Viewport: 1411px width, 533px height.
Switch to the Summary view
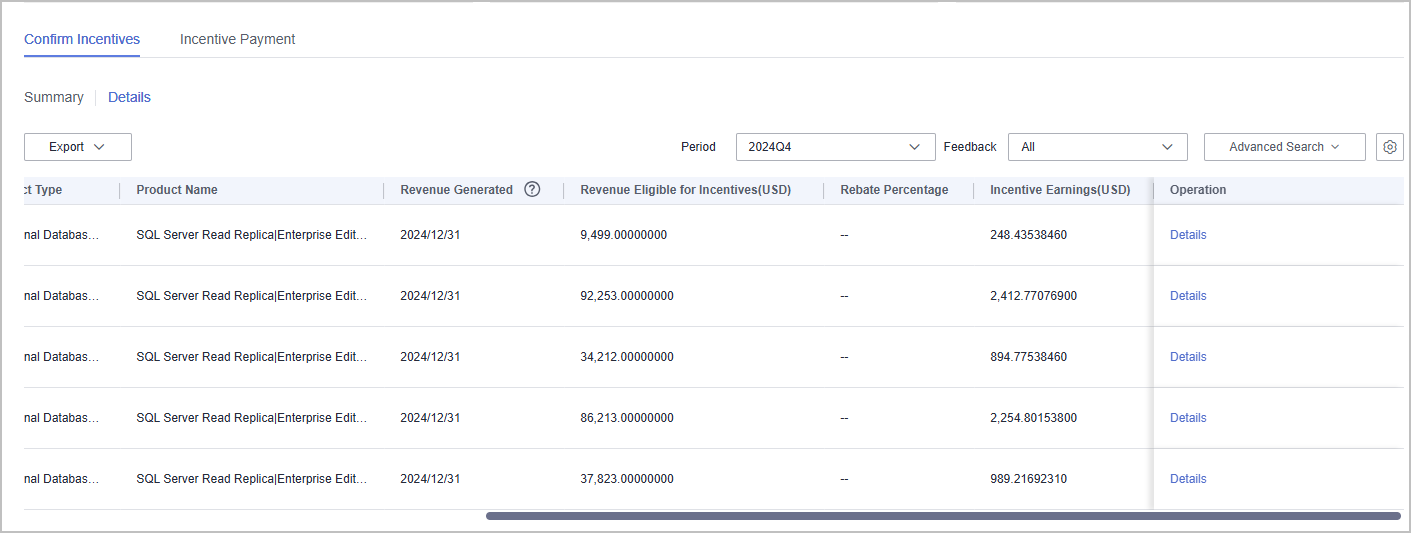(54, 97)
